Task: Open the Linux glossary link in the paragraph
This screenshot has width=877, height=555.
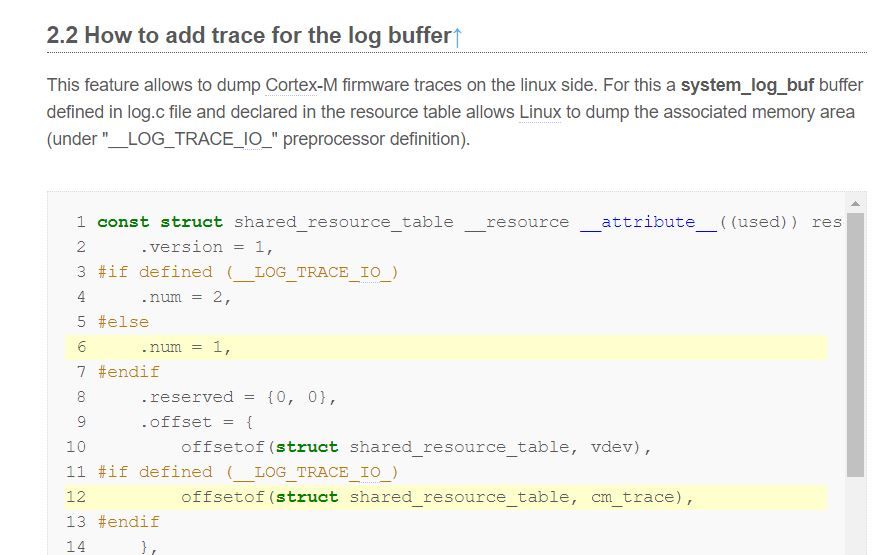Action: pyautogui.click(x=540, y=112)
